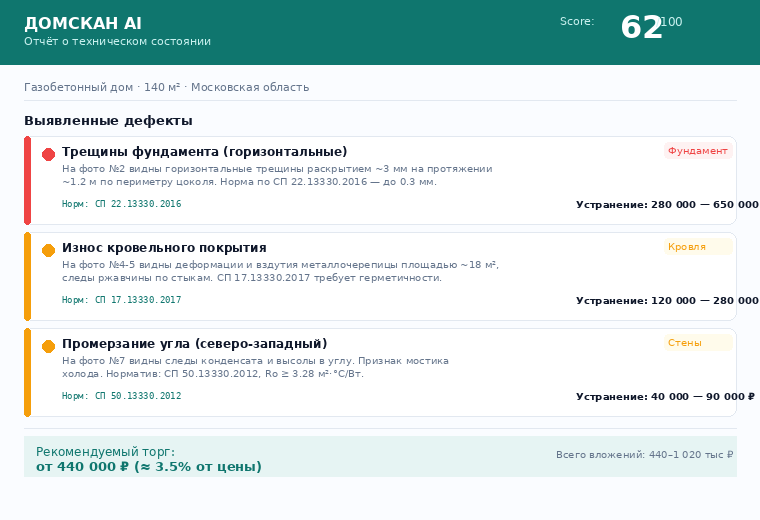Click Всего вложений: 440–1 020 тыс ₽
Image resolution: width=760 pixels, height=520 pixels.
(x=645, y=455)
